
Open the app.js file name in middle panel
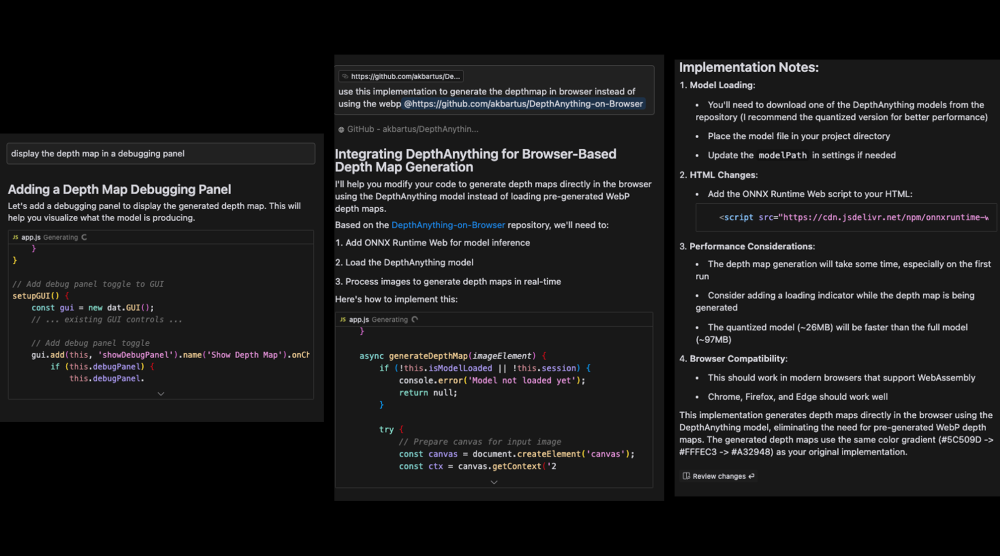[x=358, y=319]
